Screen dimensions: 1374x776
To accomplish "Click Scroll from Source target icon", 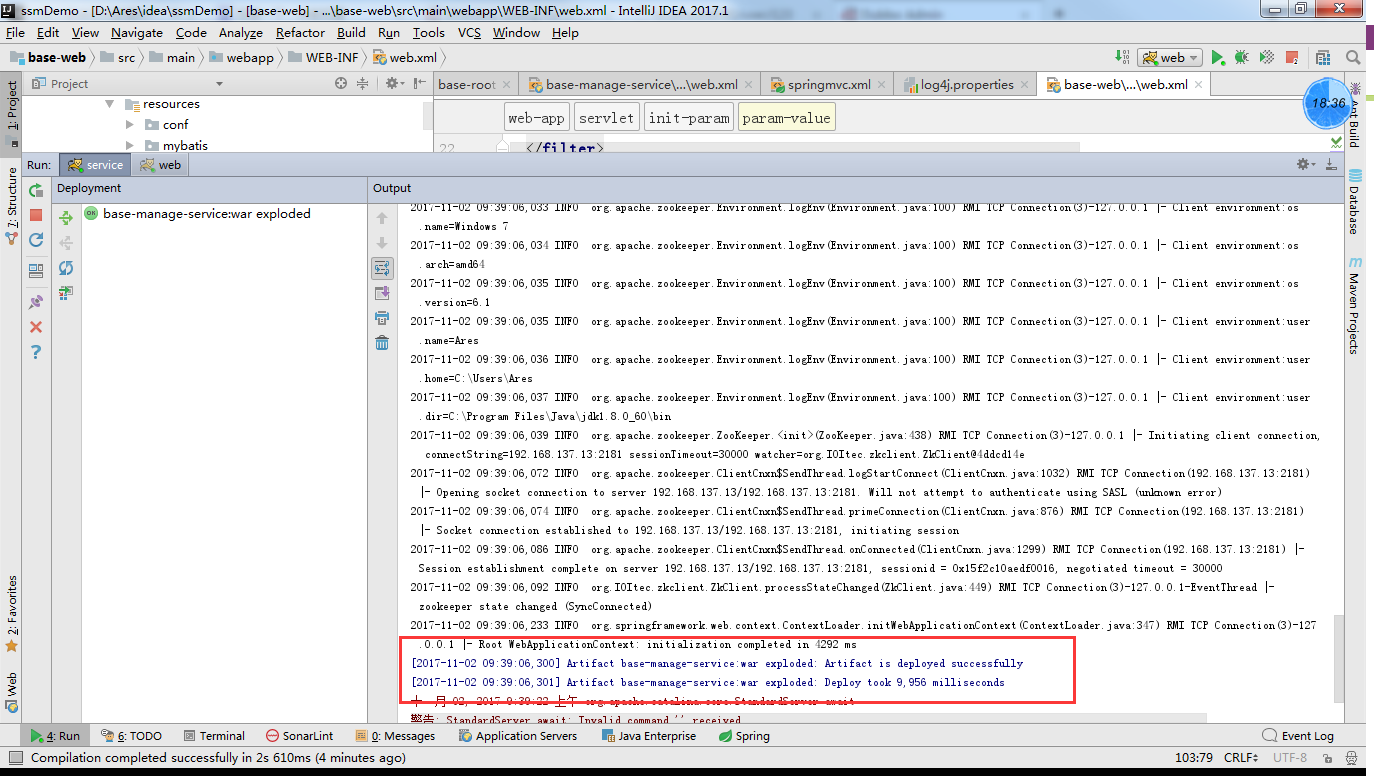I will coord(342,84).
